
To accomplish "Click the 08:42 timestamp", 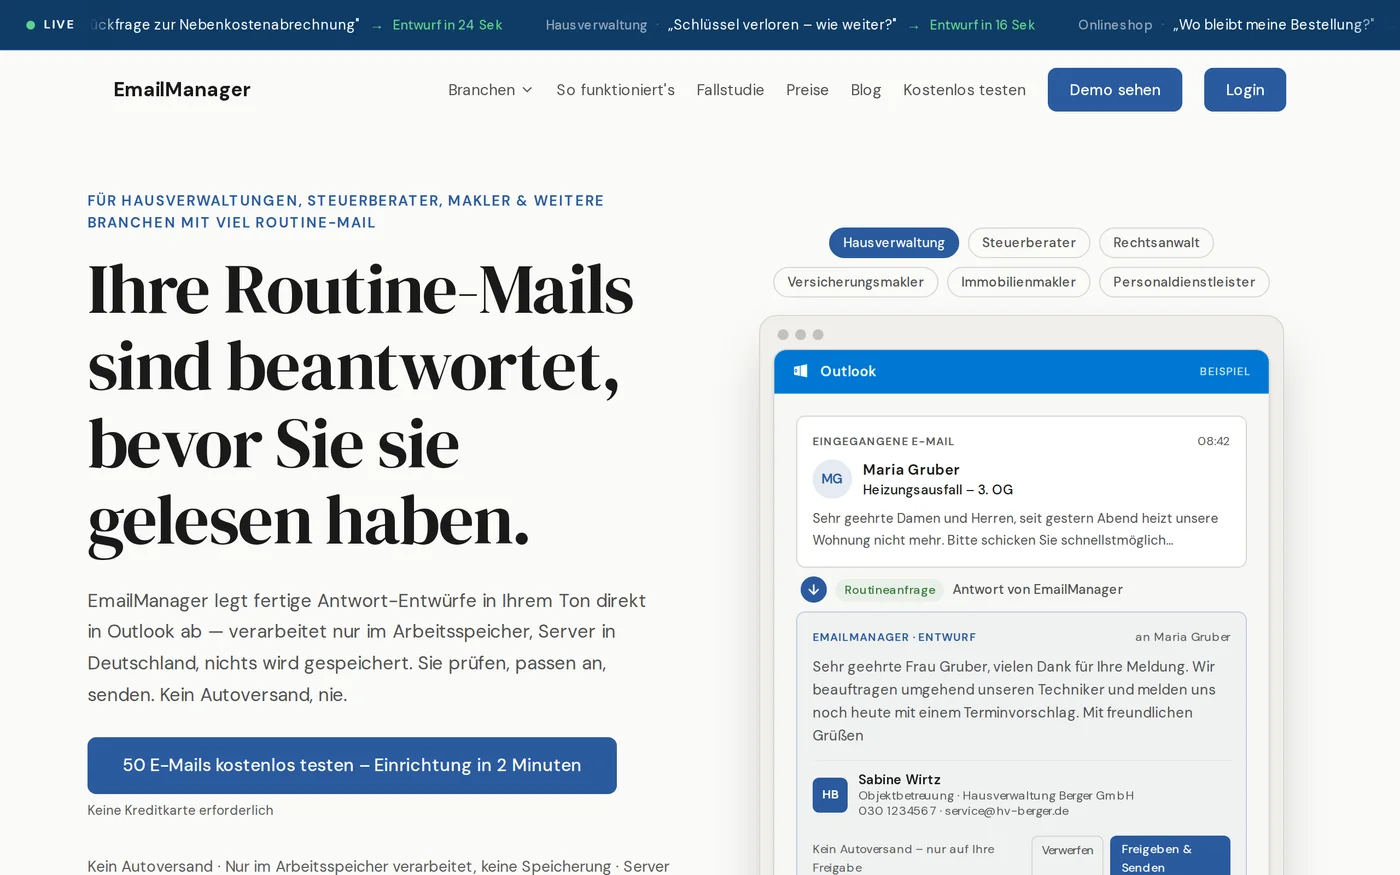I will [x=1214, y=441].
